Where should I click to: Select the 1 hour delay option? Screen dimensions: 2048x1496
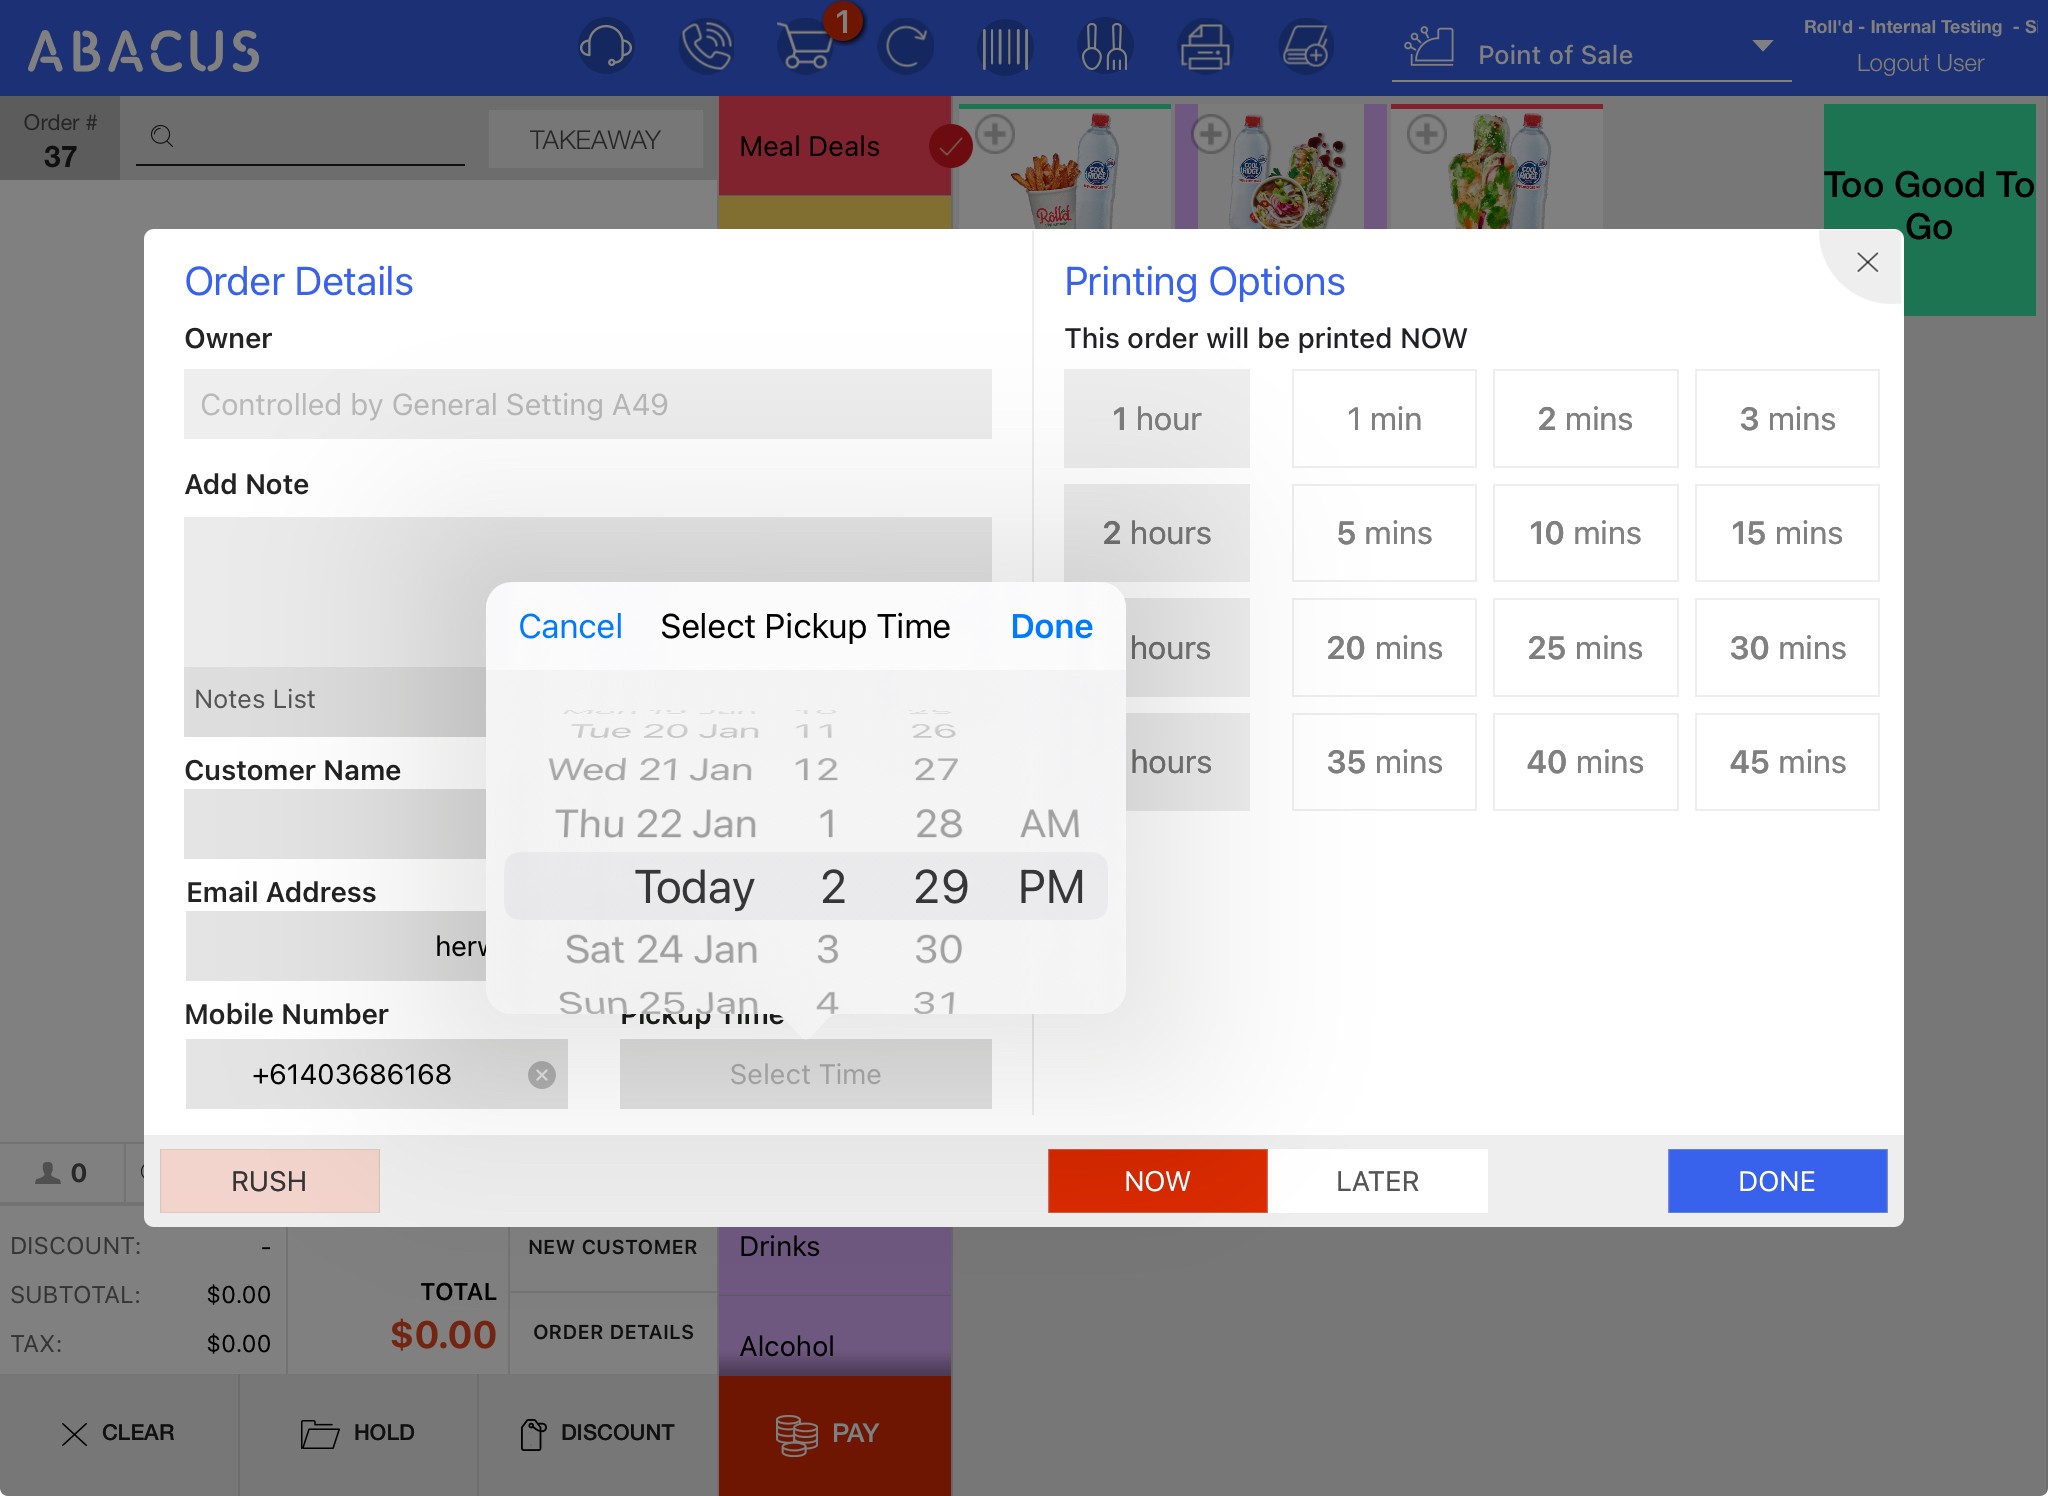click(x=1156, y=419)
